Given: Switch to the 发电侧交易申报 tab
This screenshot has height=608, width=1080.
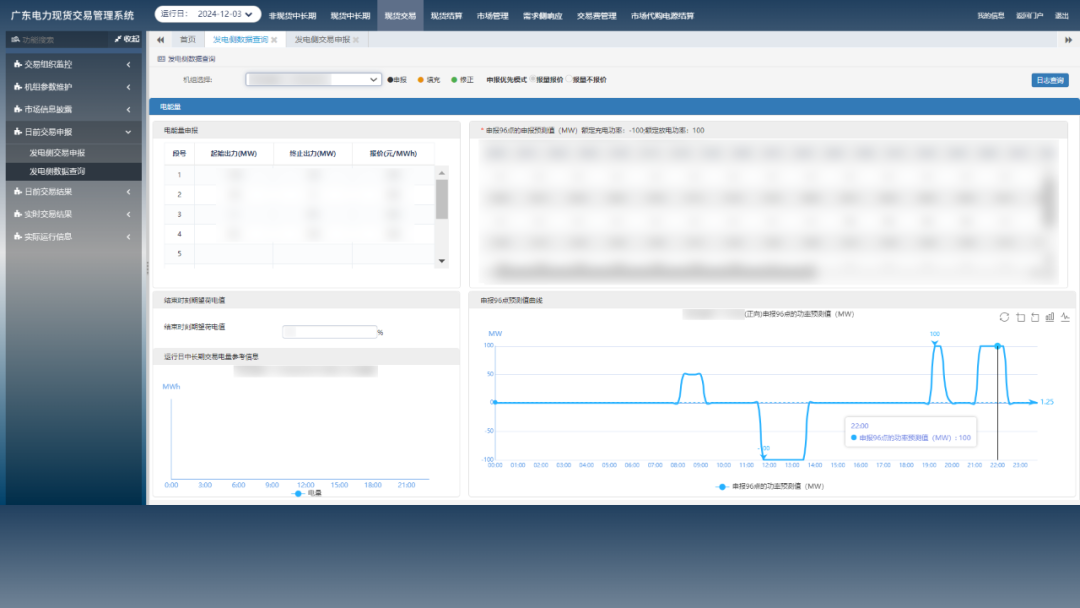Looking at the screenshot, I should 321,40.
